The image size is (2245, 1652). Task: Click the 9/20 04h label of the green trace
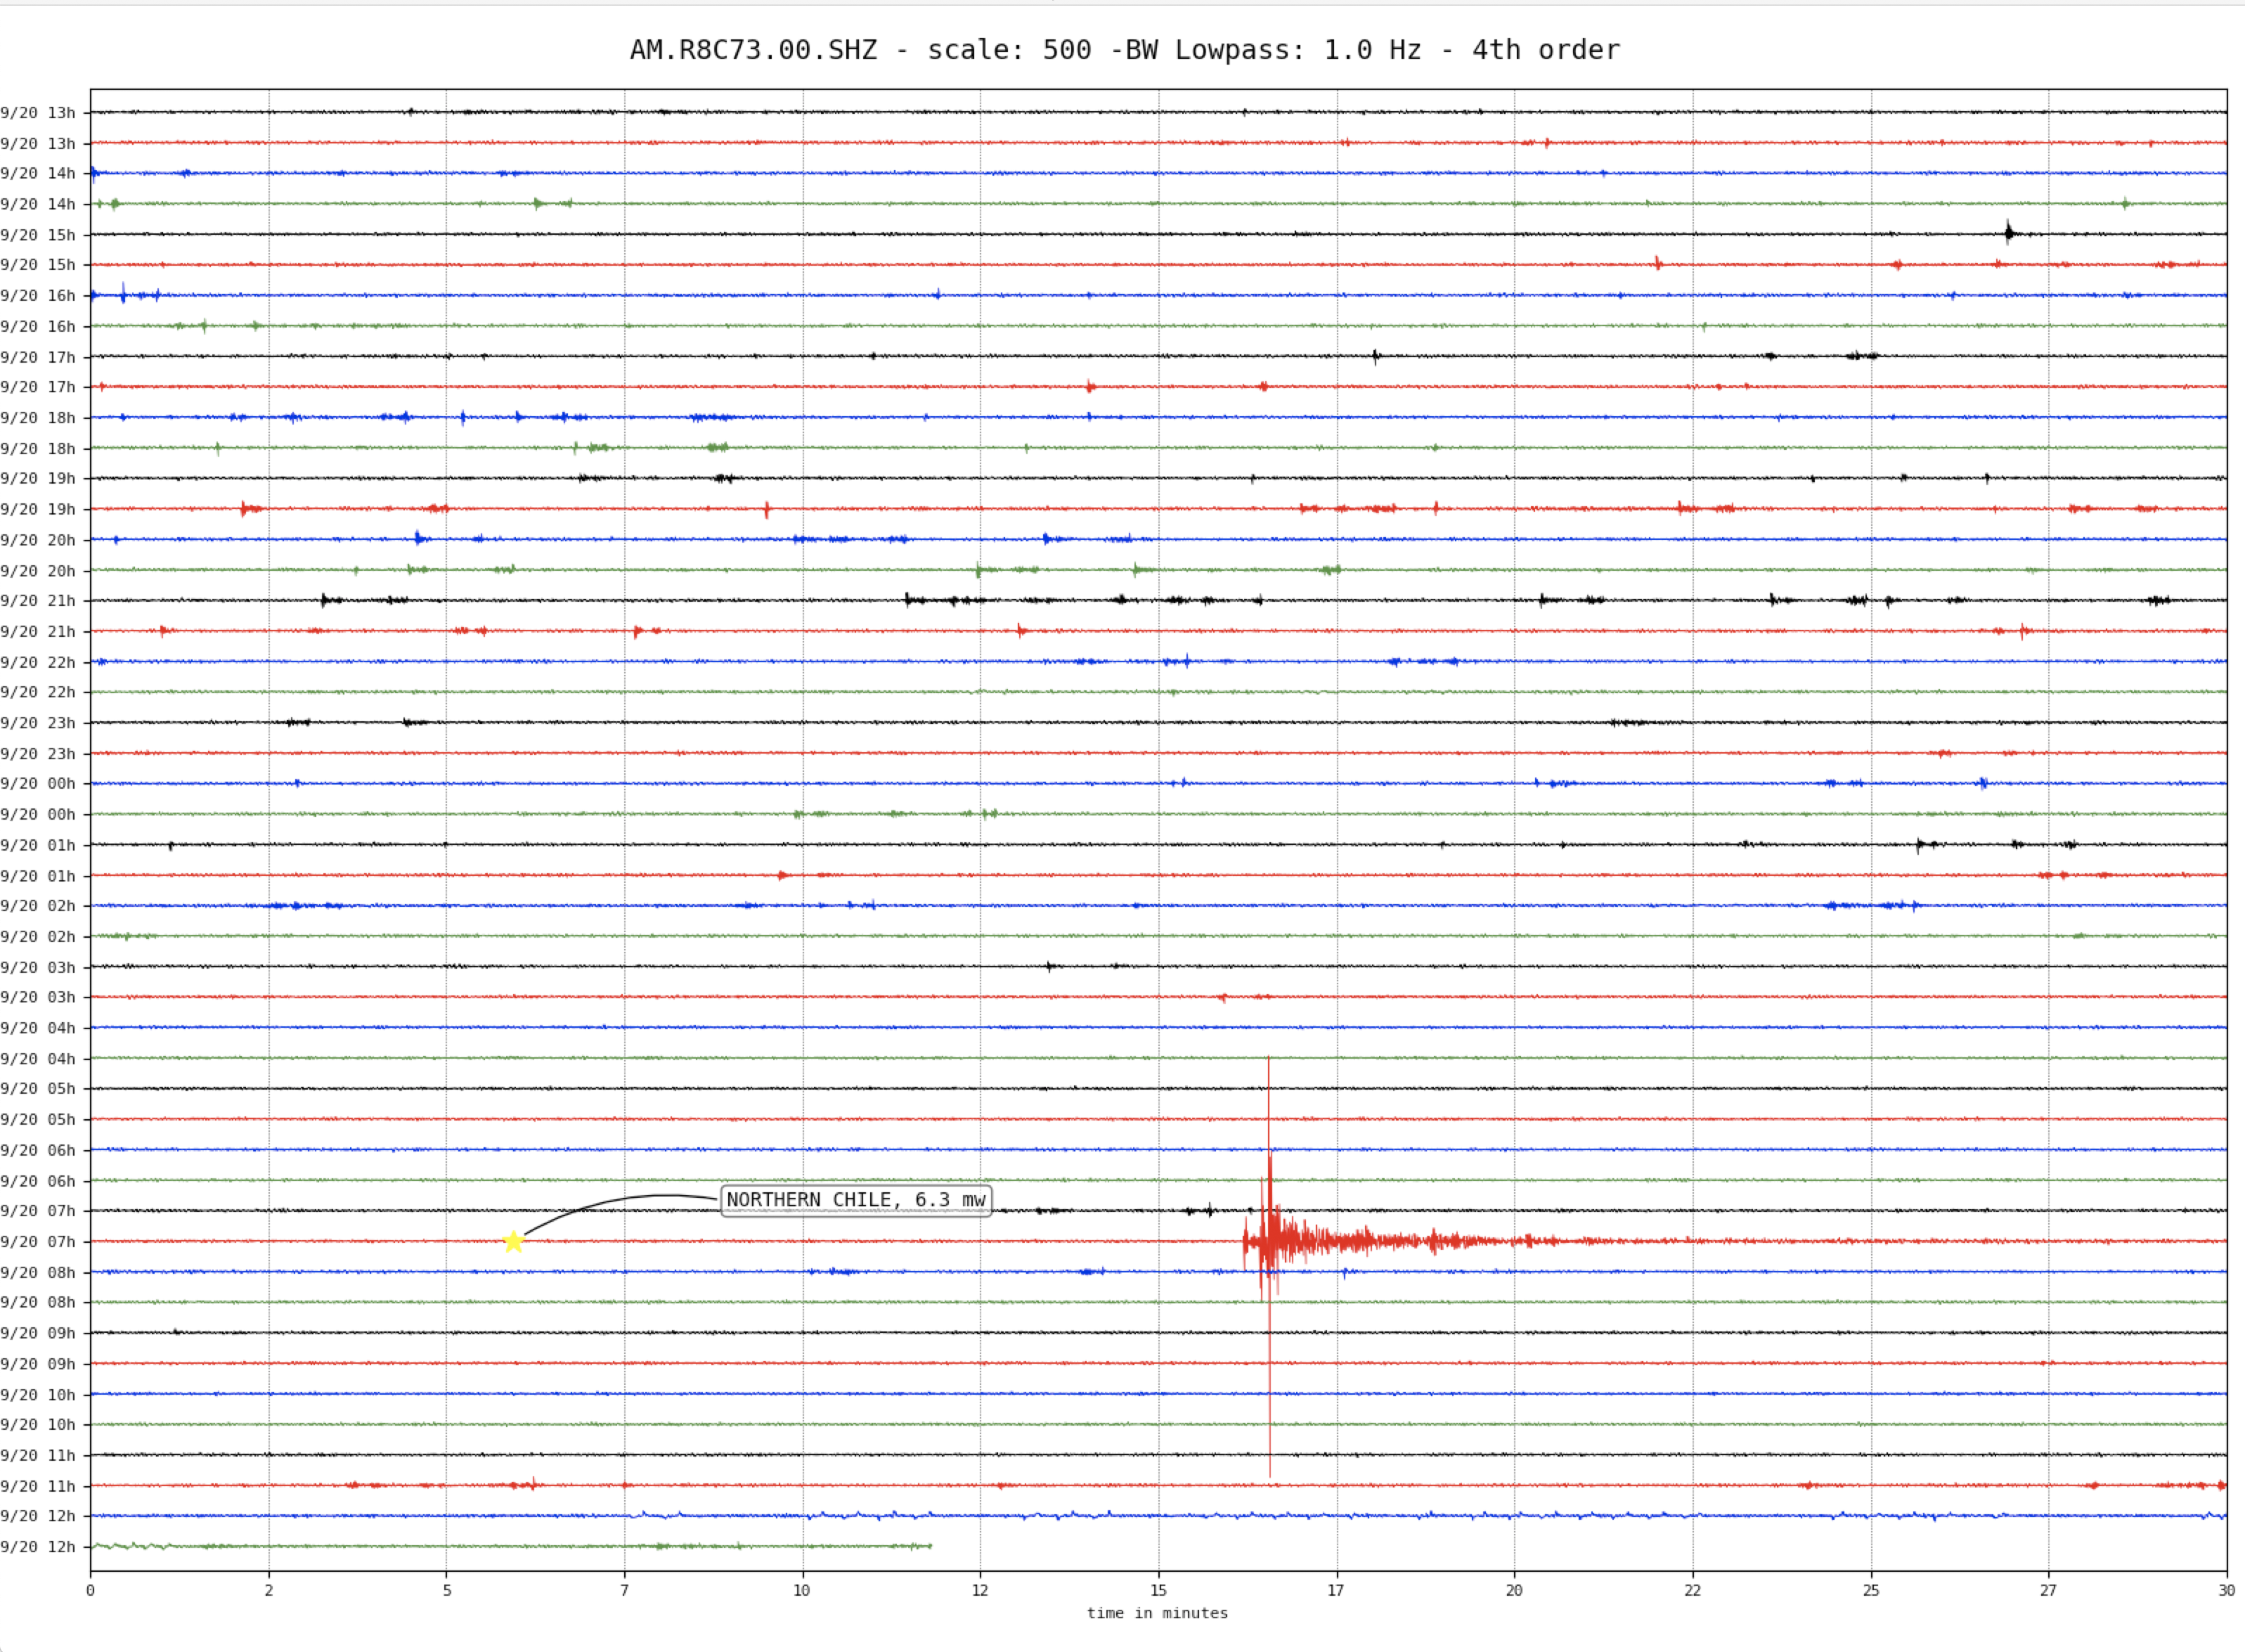(38, 1059)
